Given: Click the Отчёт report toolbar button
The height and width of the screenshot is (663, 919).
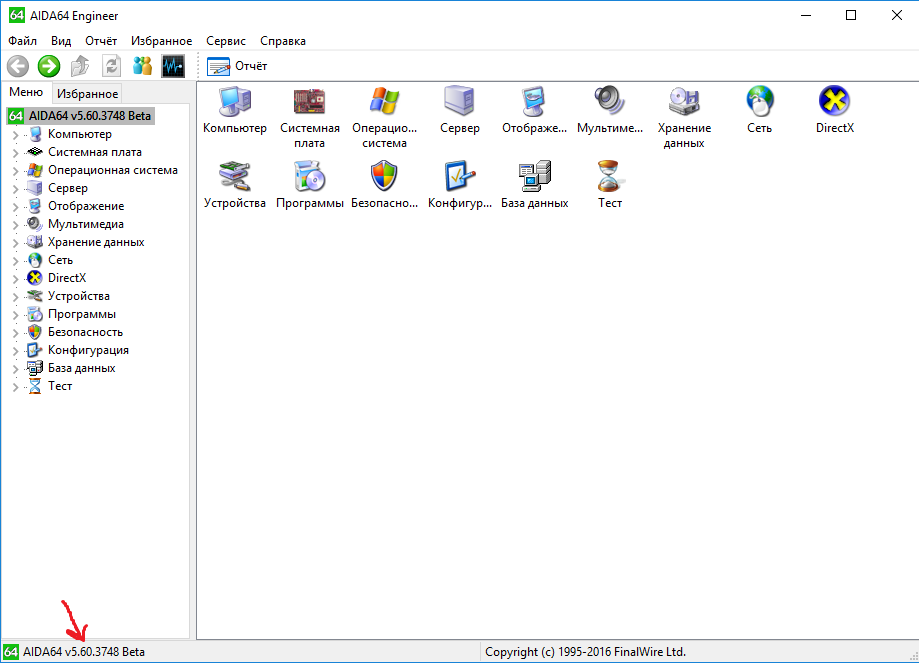Looking at the screenshot, I should pyautogui.click(x=237, y=66).
